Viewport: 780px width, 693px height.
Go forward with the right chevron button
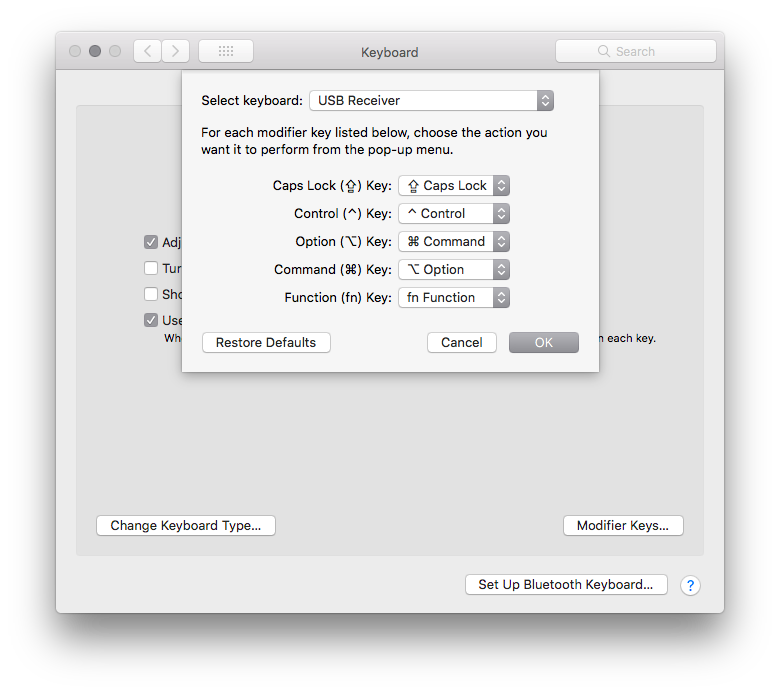(x=176, y=51)
